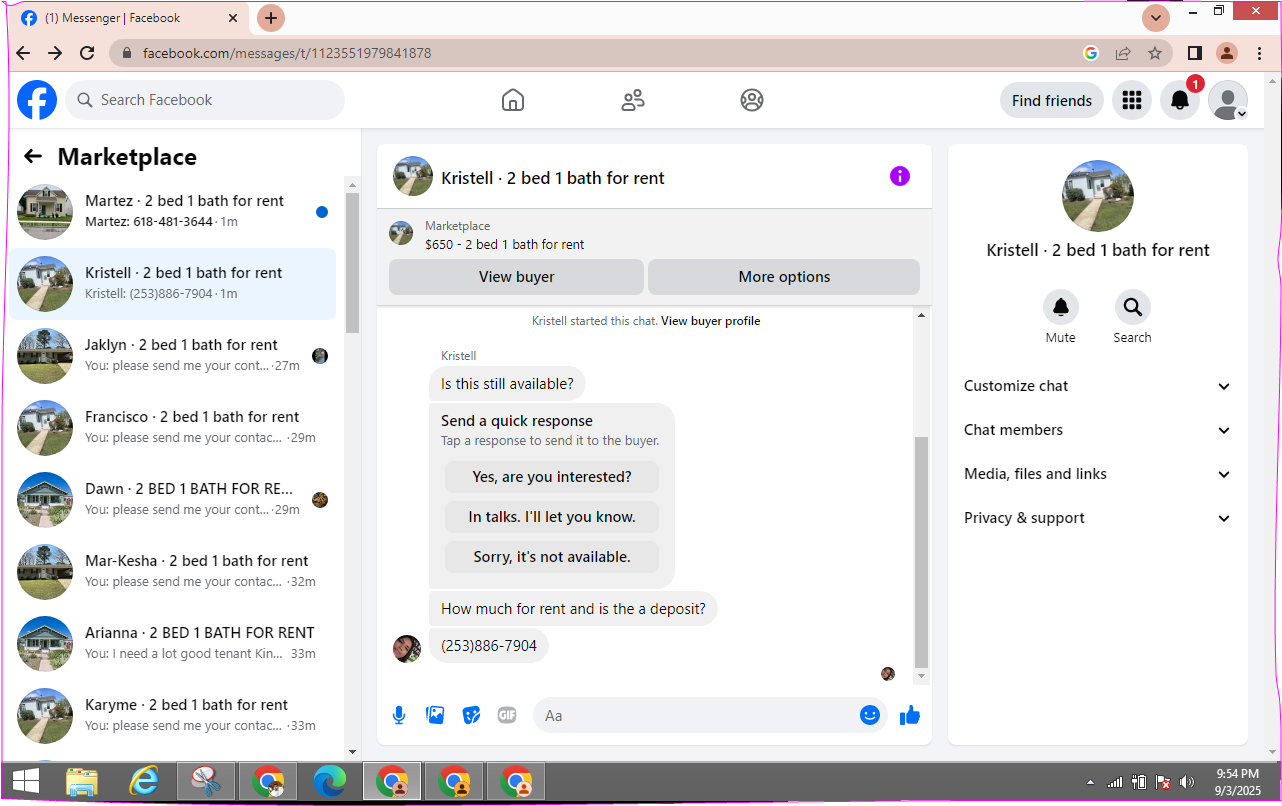Expand Media, files and links section
The width and height of the screenshot is (1282, 806).
tap(1098, 474)
